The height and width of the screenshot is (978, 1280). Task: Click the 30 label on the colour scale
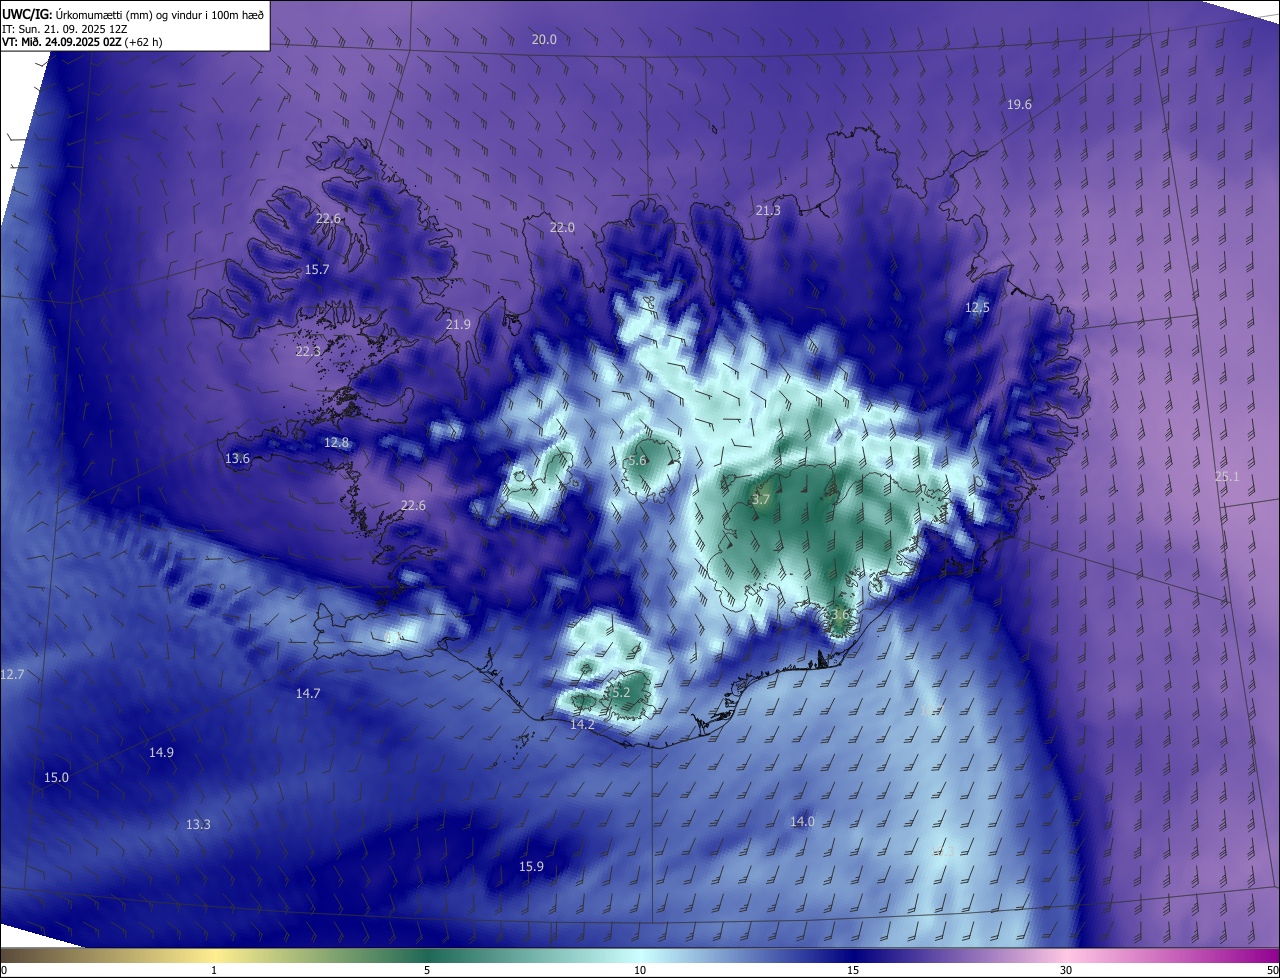click(1066, 970)
